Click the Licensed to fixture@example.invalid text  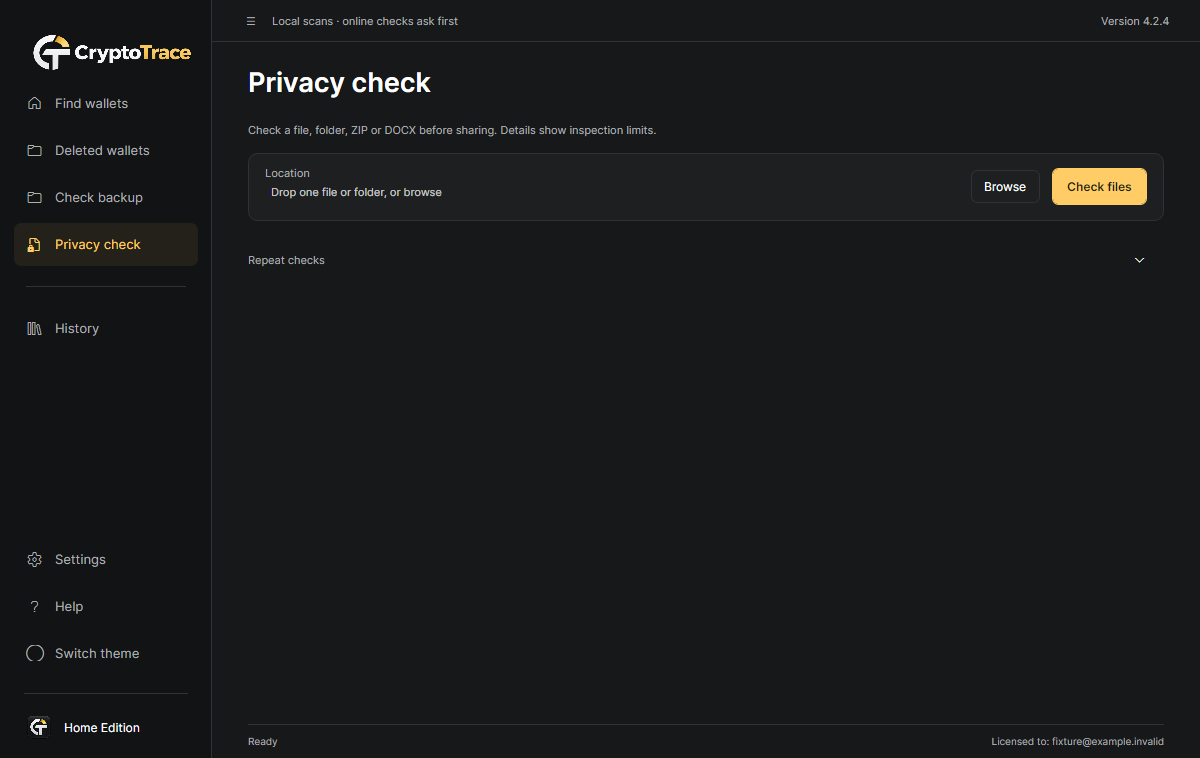[1077, 742]
